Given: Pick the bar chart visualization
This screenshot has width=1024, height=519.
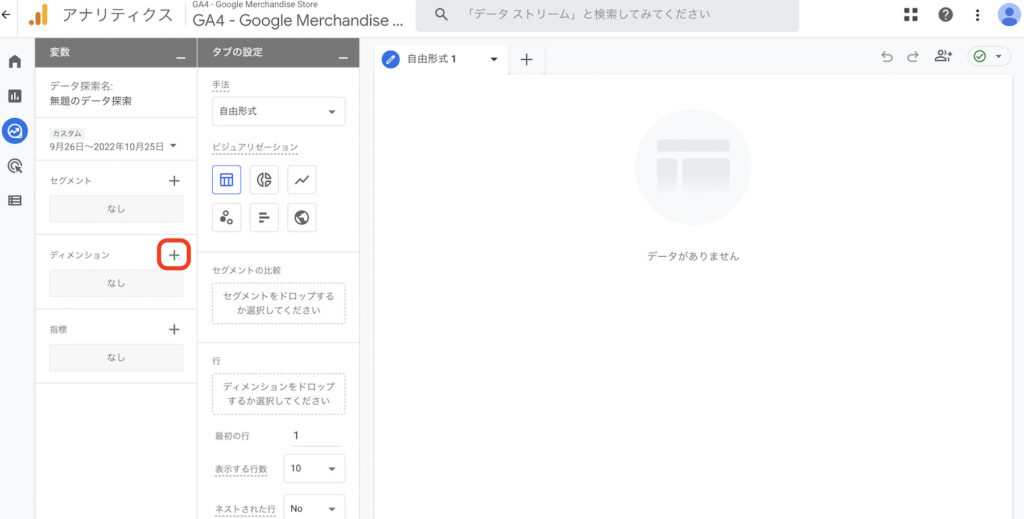Looking at the screenshot, I should click(x=264, y=217).
